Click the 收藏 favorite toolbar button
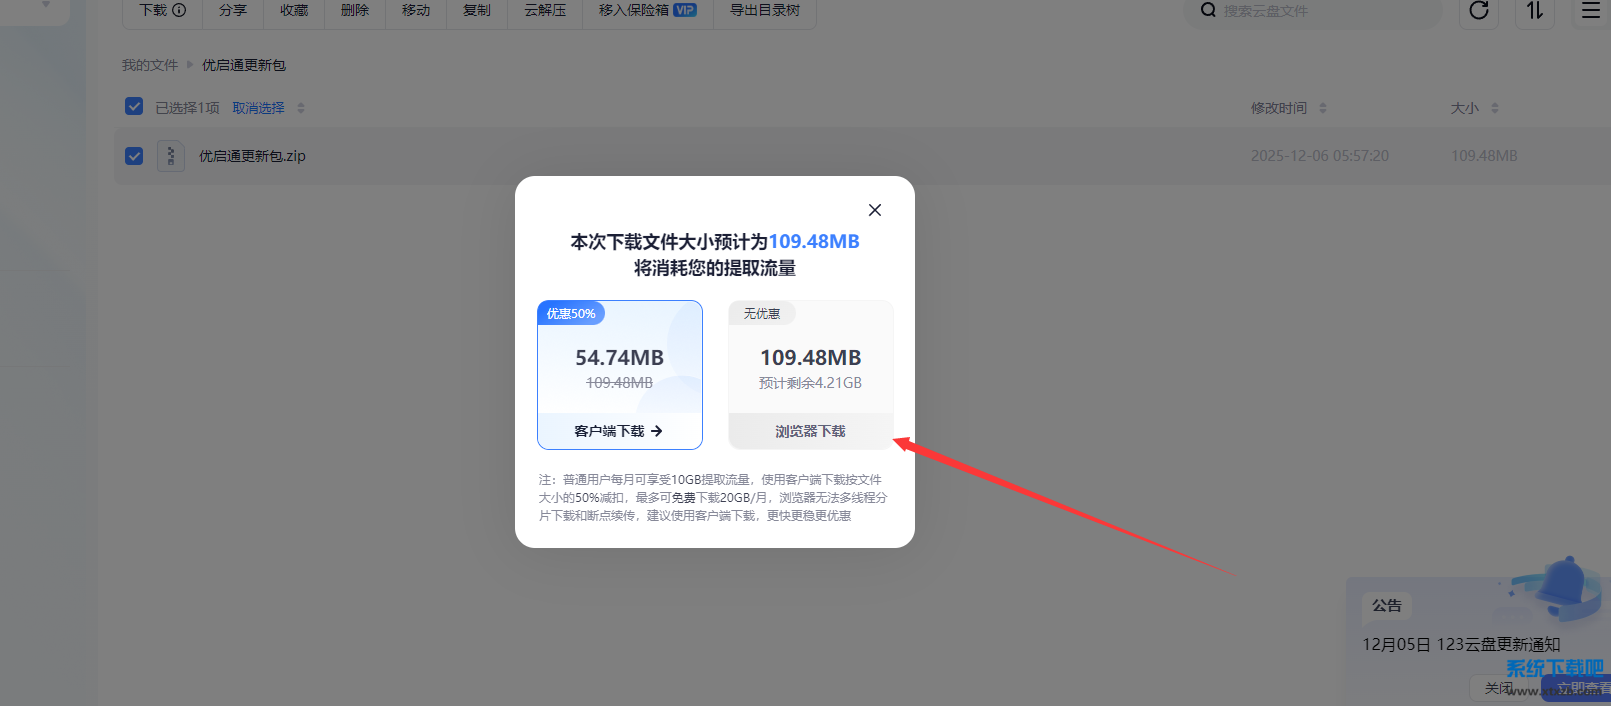The height and width of the screenshot is (706, 1611). click(x=294, y=10)
